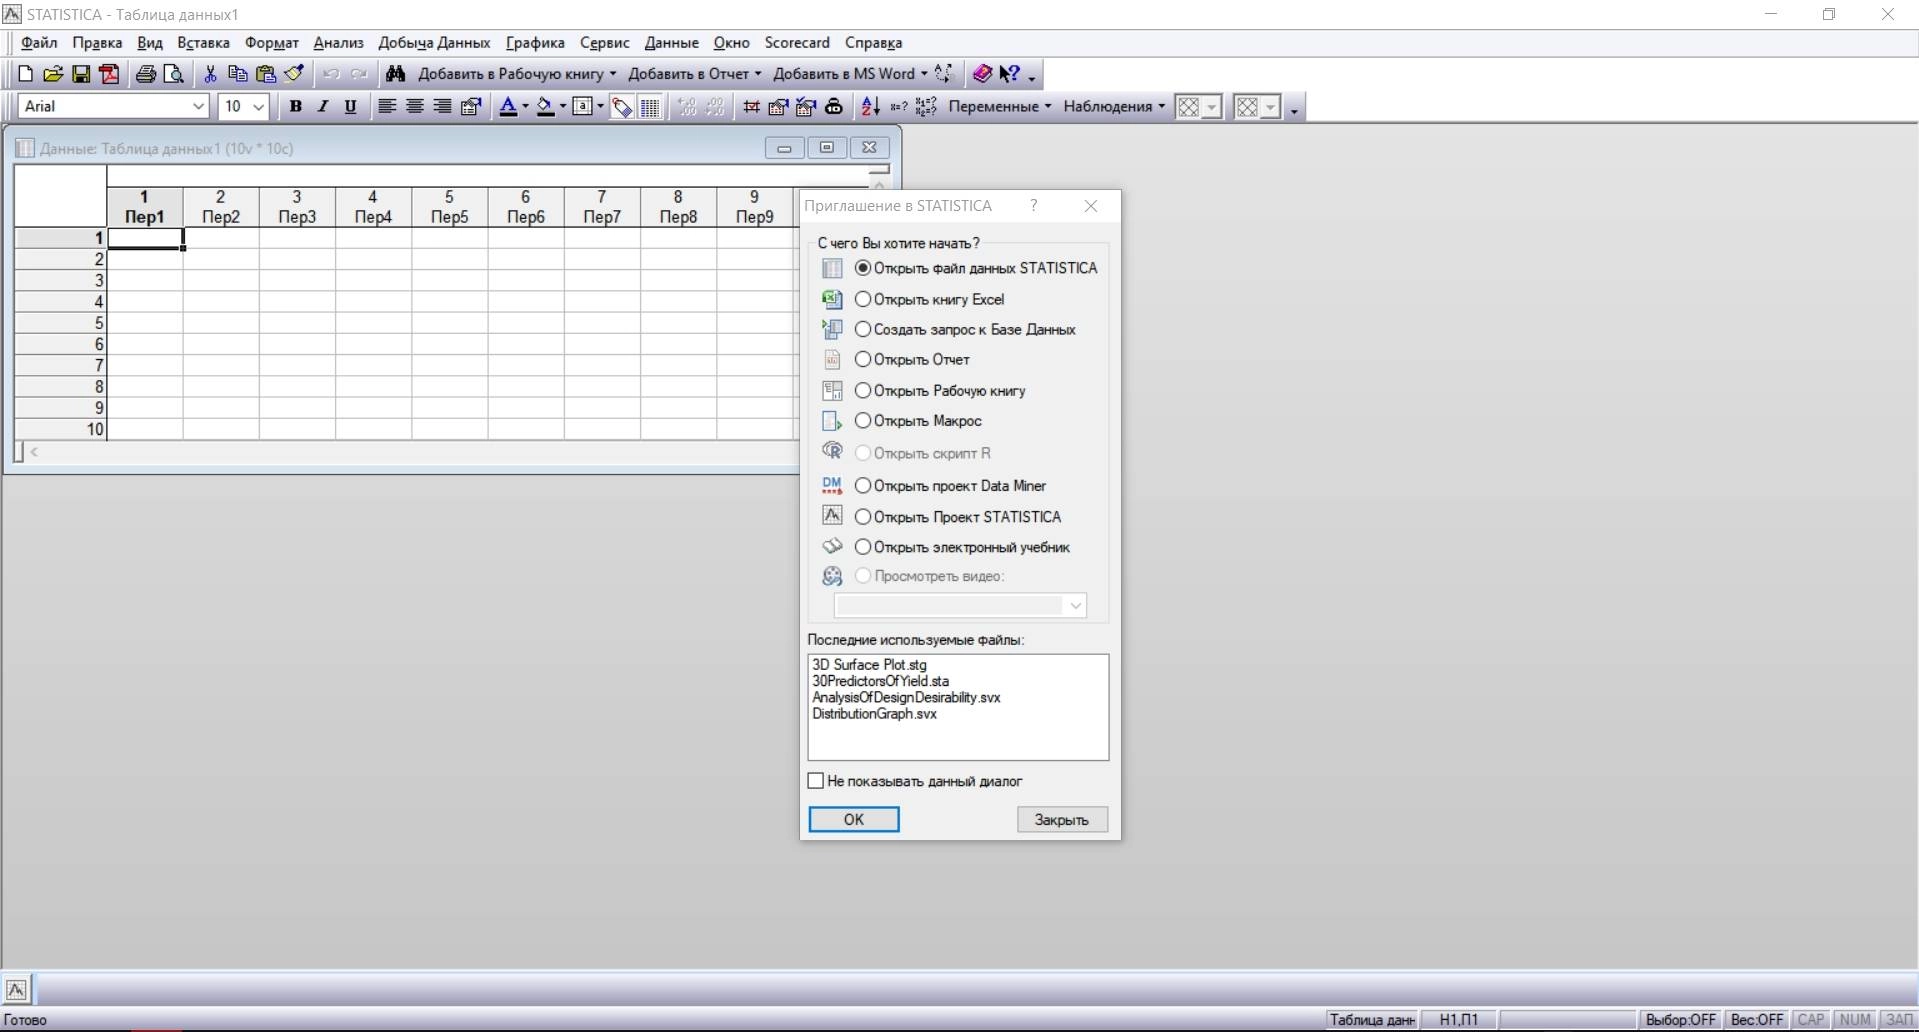
Task: Select 'Открыть файл данных STATISTICA' radio button
Action: point(863,268)
